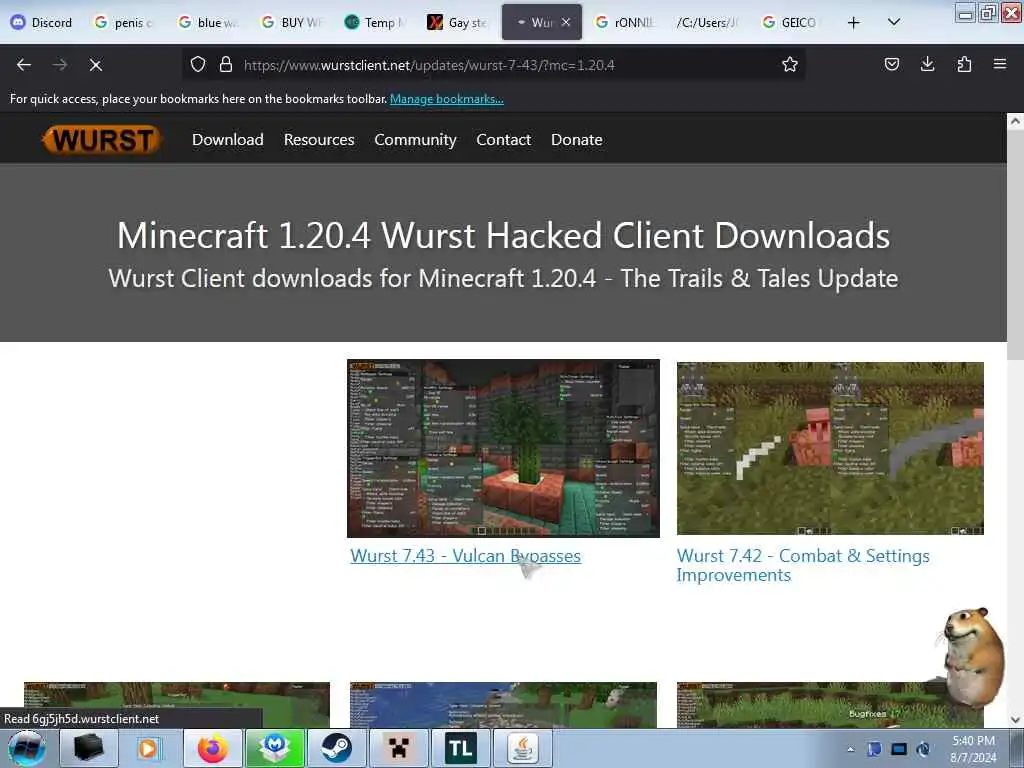Switch to the Discord tab
This screenshot has width=1024, height=768.
click(x=42, y=23)
